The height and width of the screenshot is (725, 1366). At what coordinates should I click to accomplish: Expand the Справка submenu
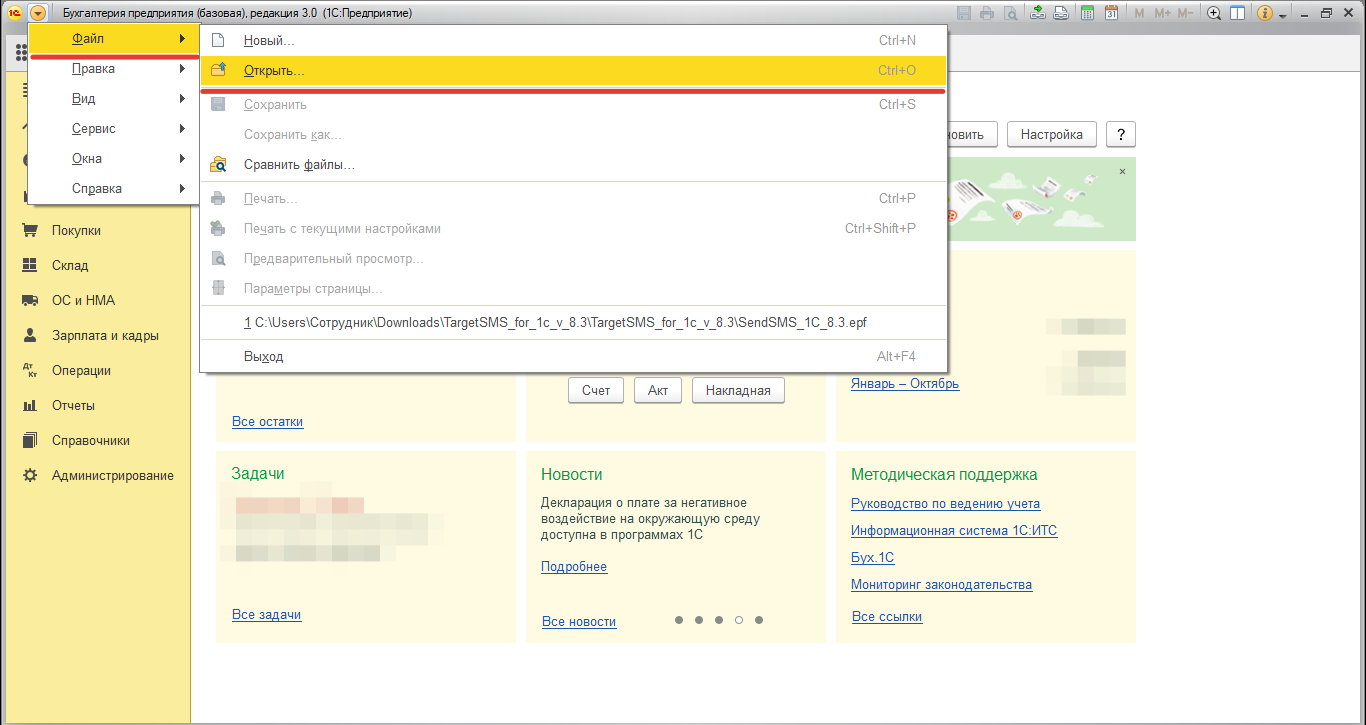point(115,189)
